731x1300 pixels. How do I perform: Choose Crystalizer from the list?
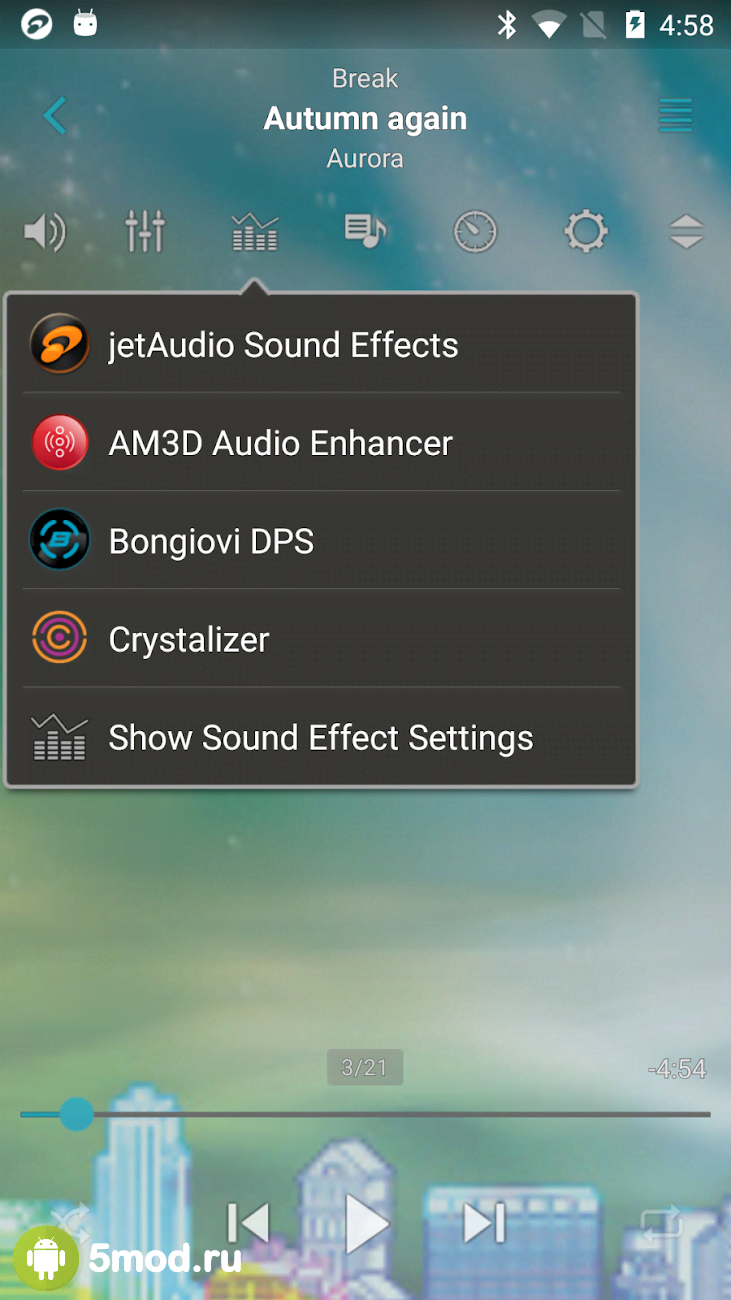(321, 639)
